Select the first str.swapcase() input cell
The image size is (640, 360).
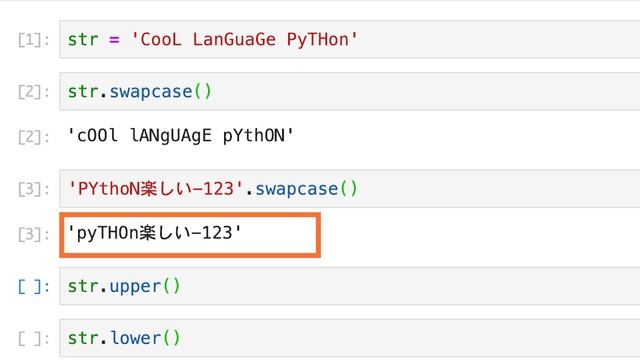(350, 91)
